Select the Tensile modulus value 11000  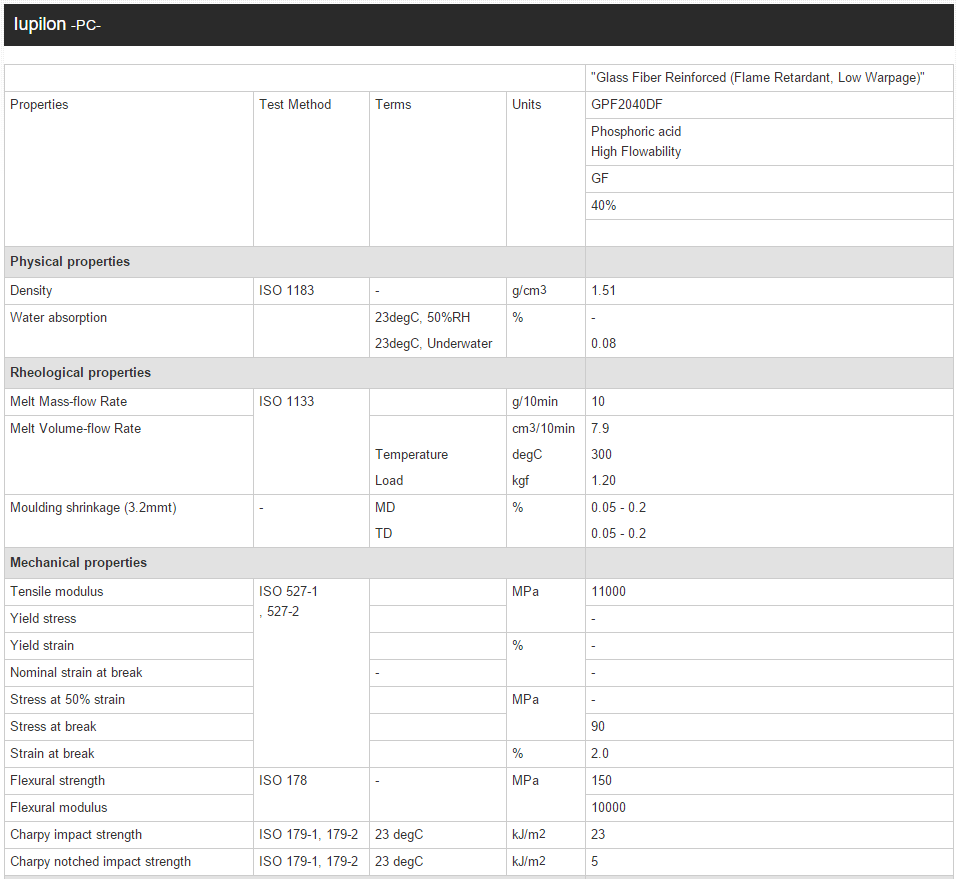pyautogui.click(x=608, y=591)
